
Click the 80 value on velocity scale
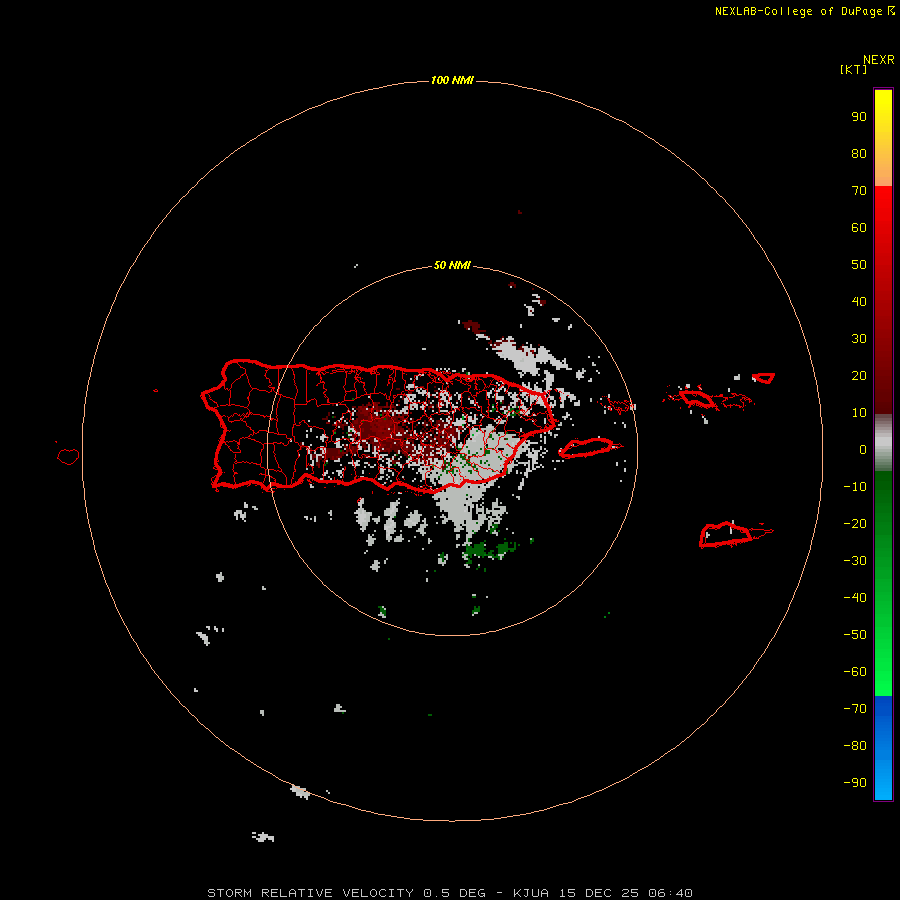coord(859,154)
